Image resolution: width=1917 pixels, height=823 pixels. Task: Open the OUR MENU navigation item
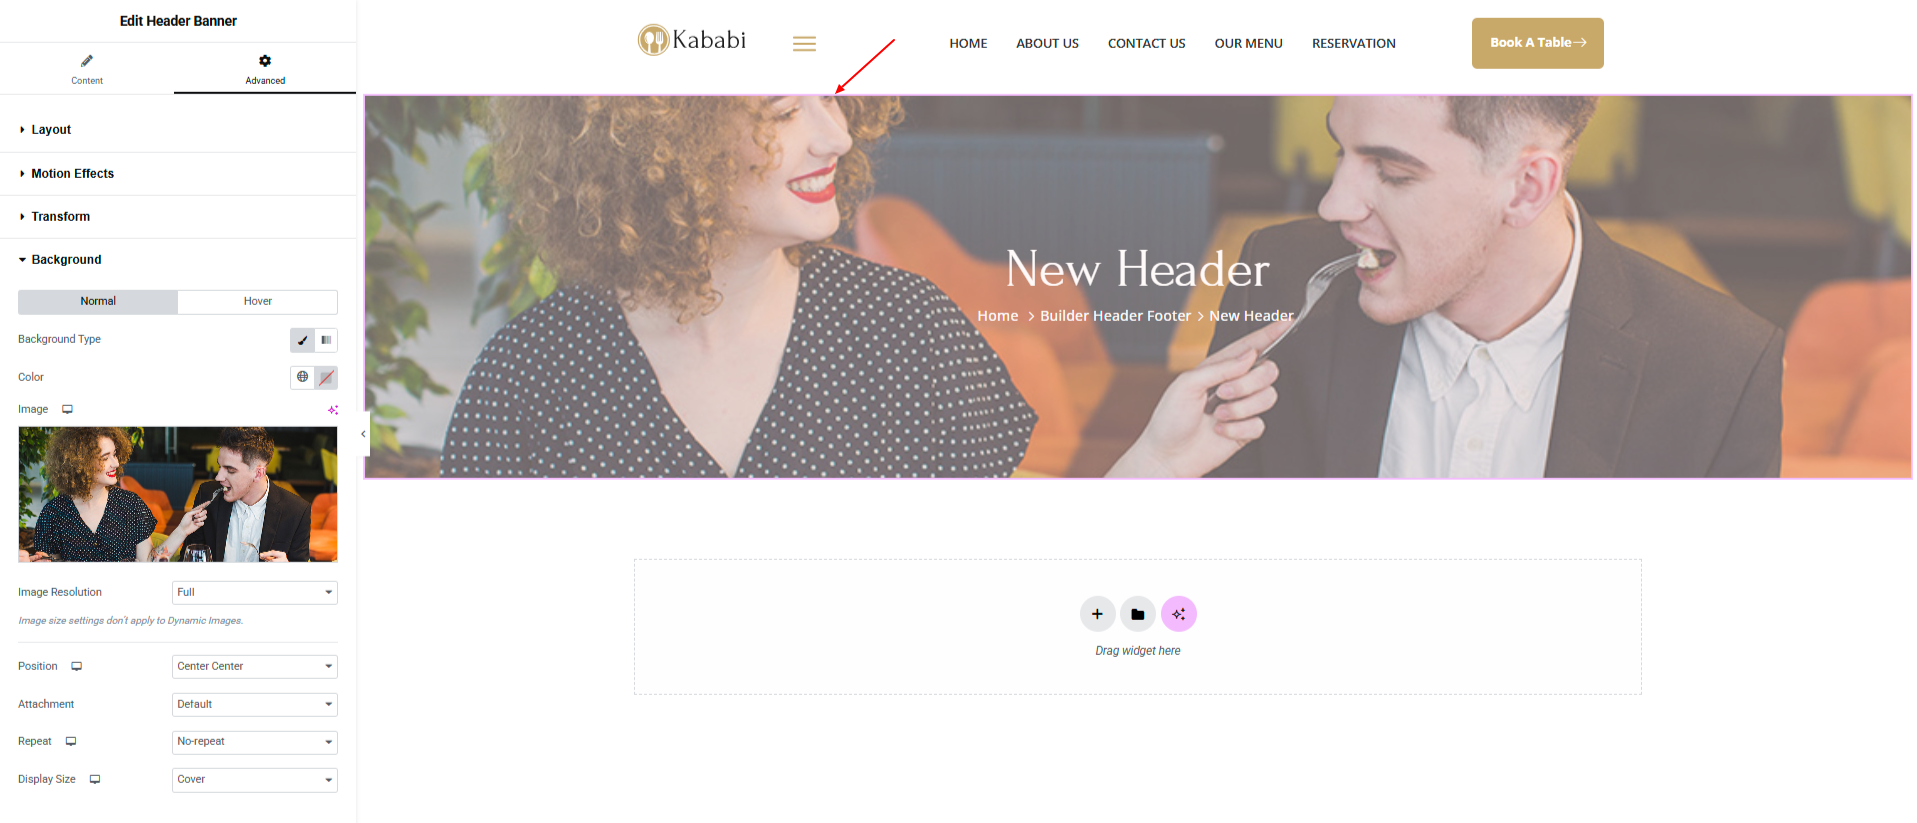click(1248, 43)
